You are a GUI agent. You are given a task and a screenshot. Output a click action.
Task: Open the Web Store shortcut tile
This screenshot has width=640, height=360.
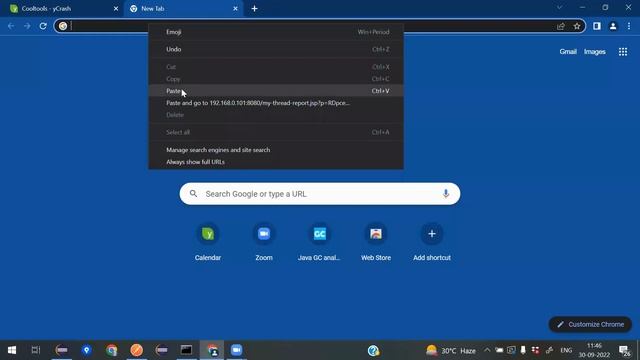tap(376, 242)
